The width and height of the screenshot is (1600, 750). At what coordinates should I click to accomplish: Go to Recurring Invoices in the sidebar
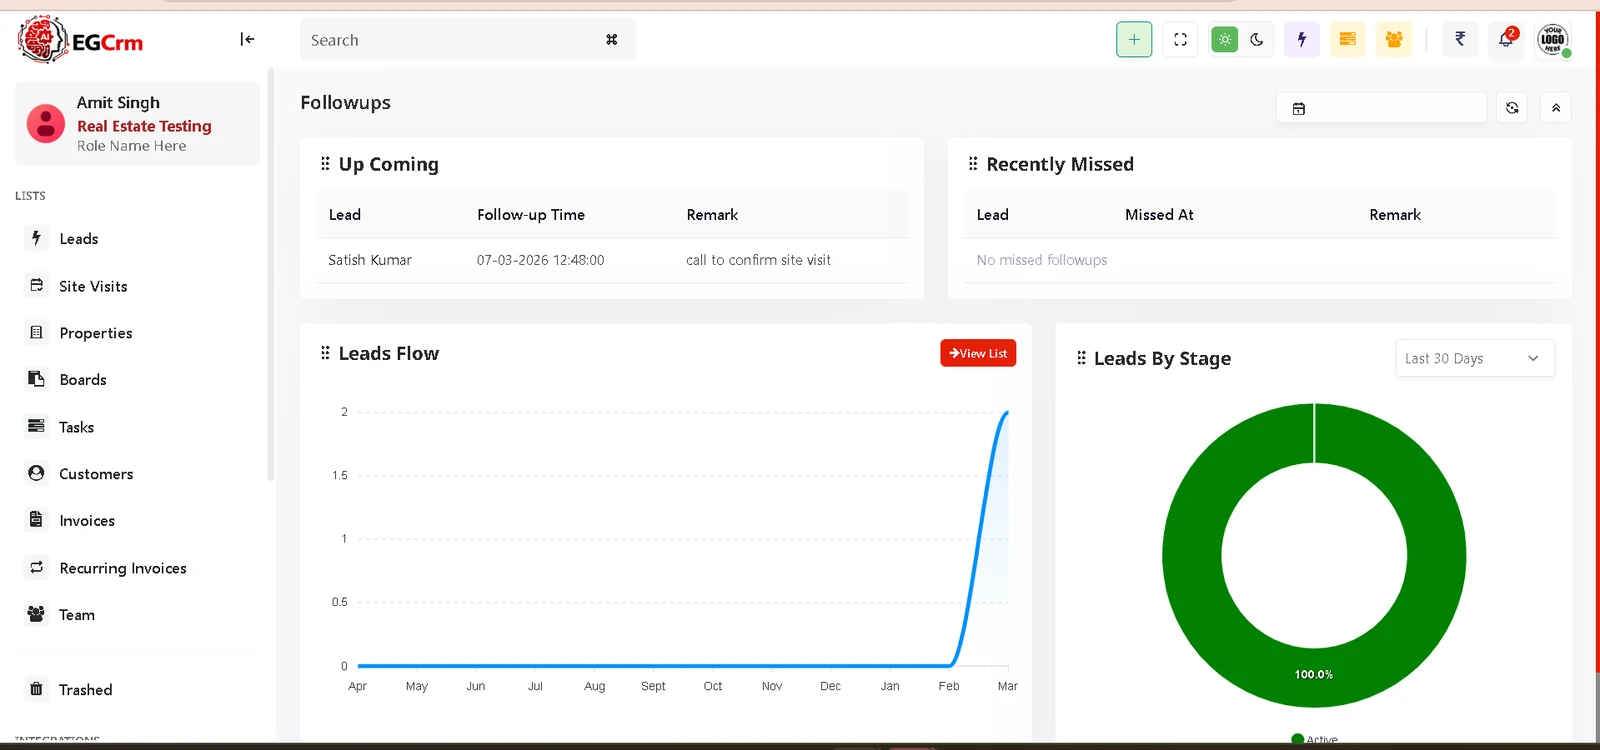tap(122, 568)
